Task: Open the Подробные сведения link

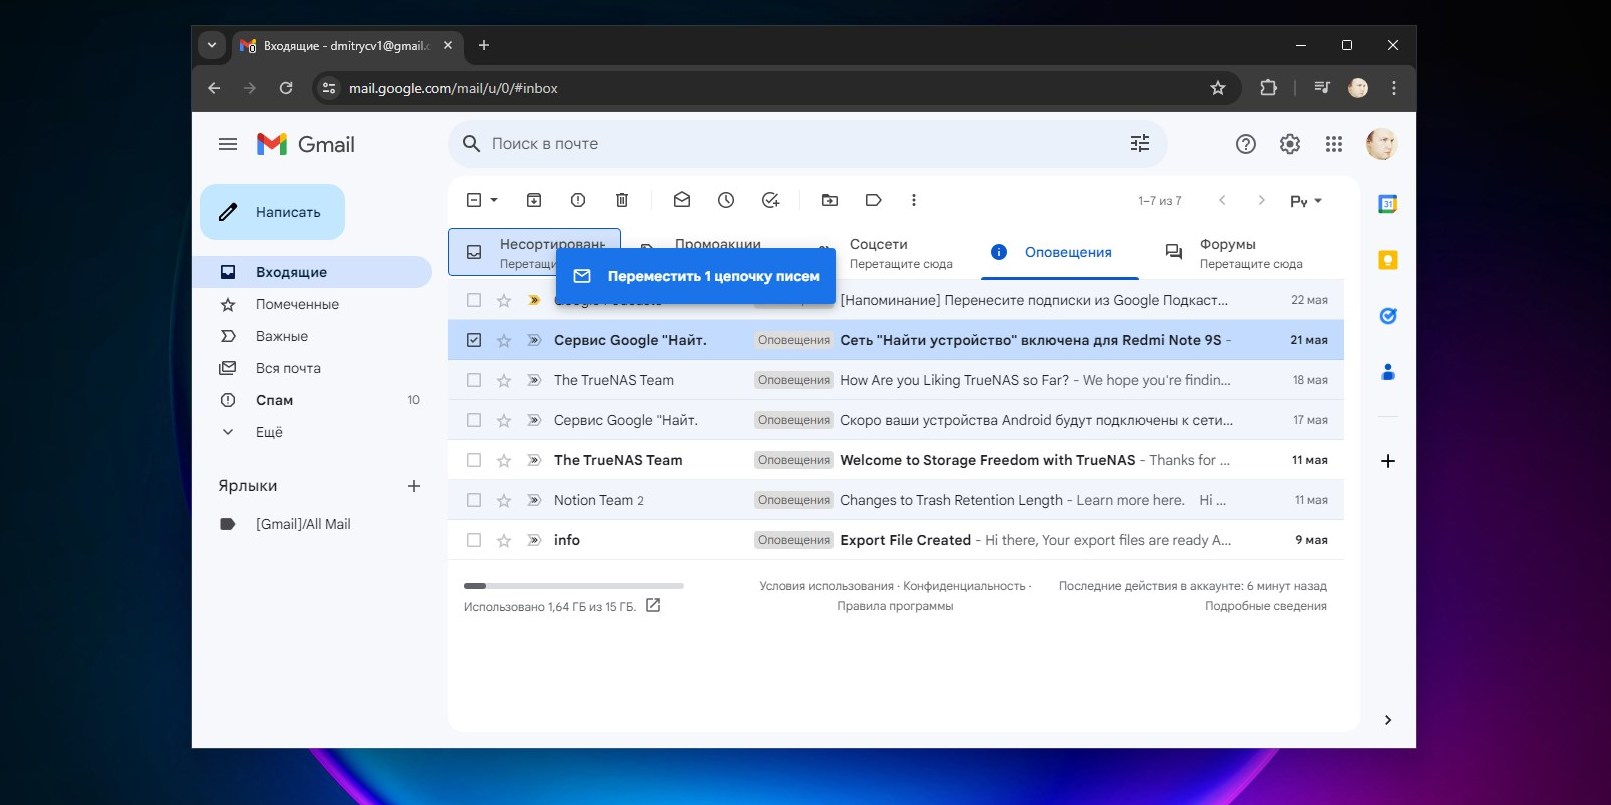Action: point(1266,606)
